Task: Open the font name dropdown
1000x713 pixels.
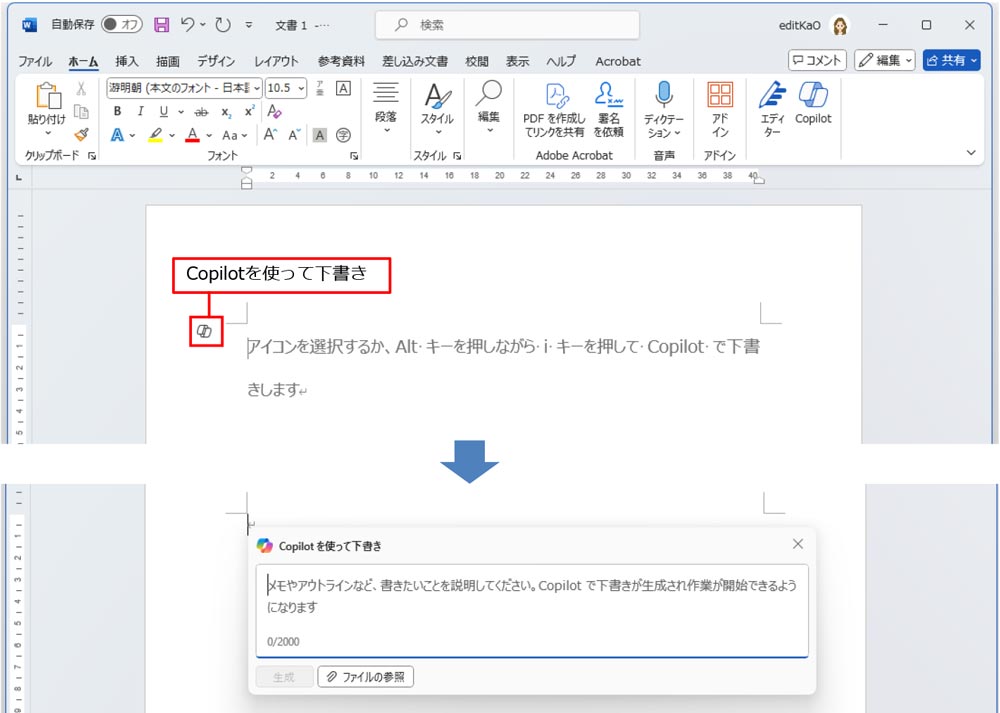Action: point(256,88)
